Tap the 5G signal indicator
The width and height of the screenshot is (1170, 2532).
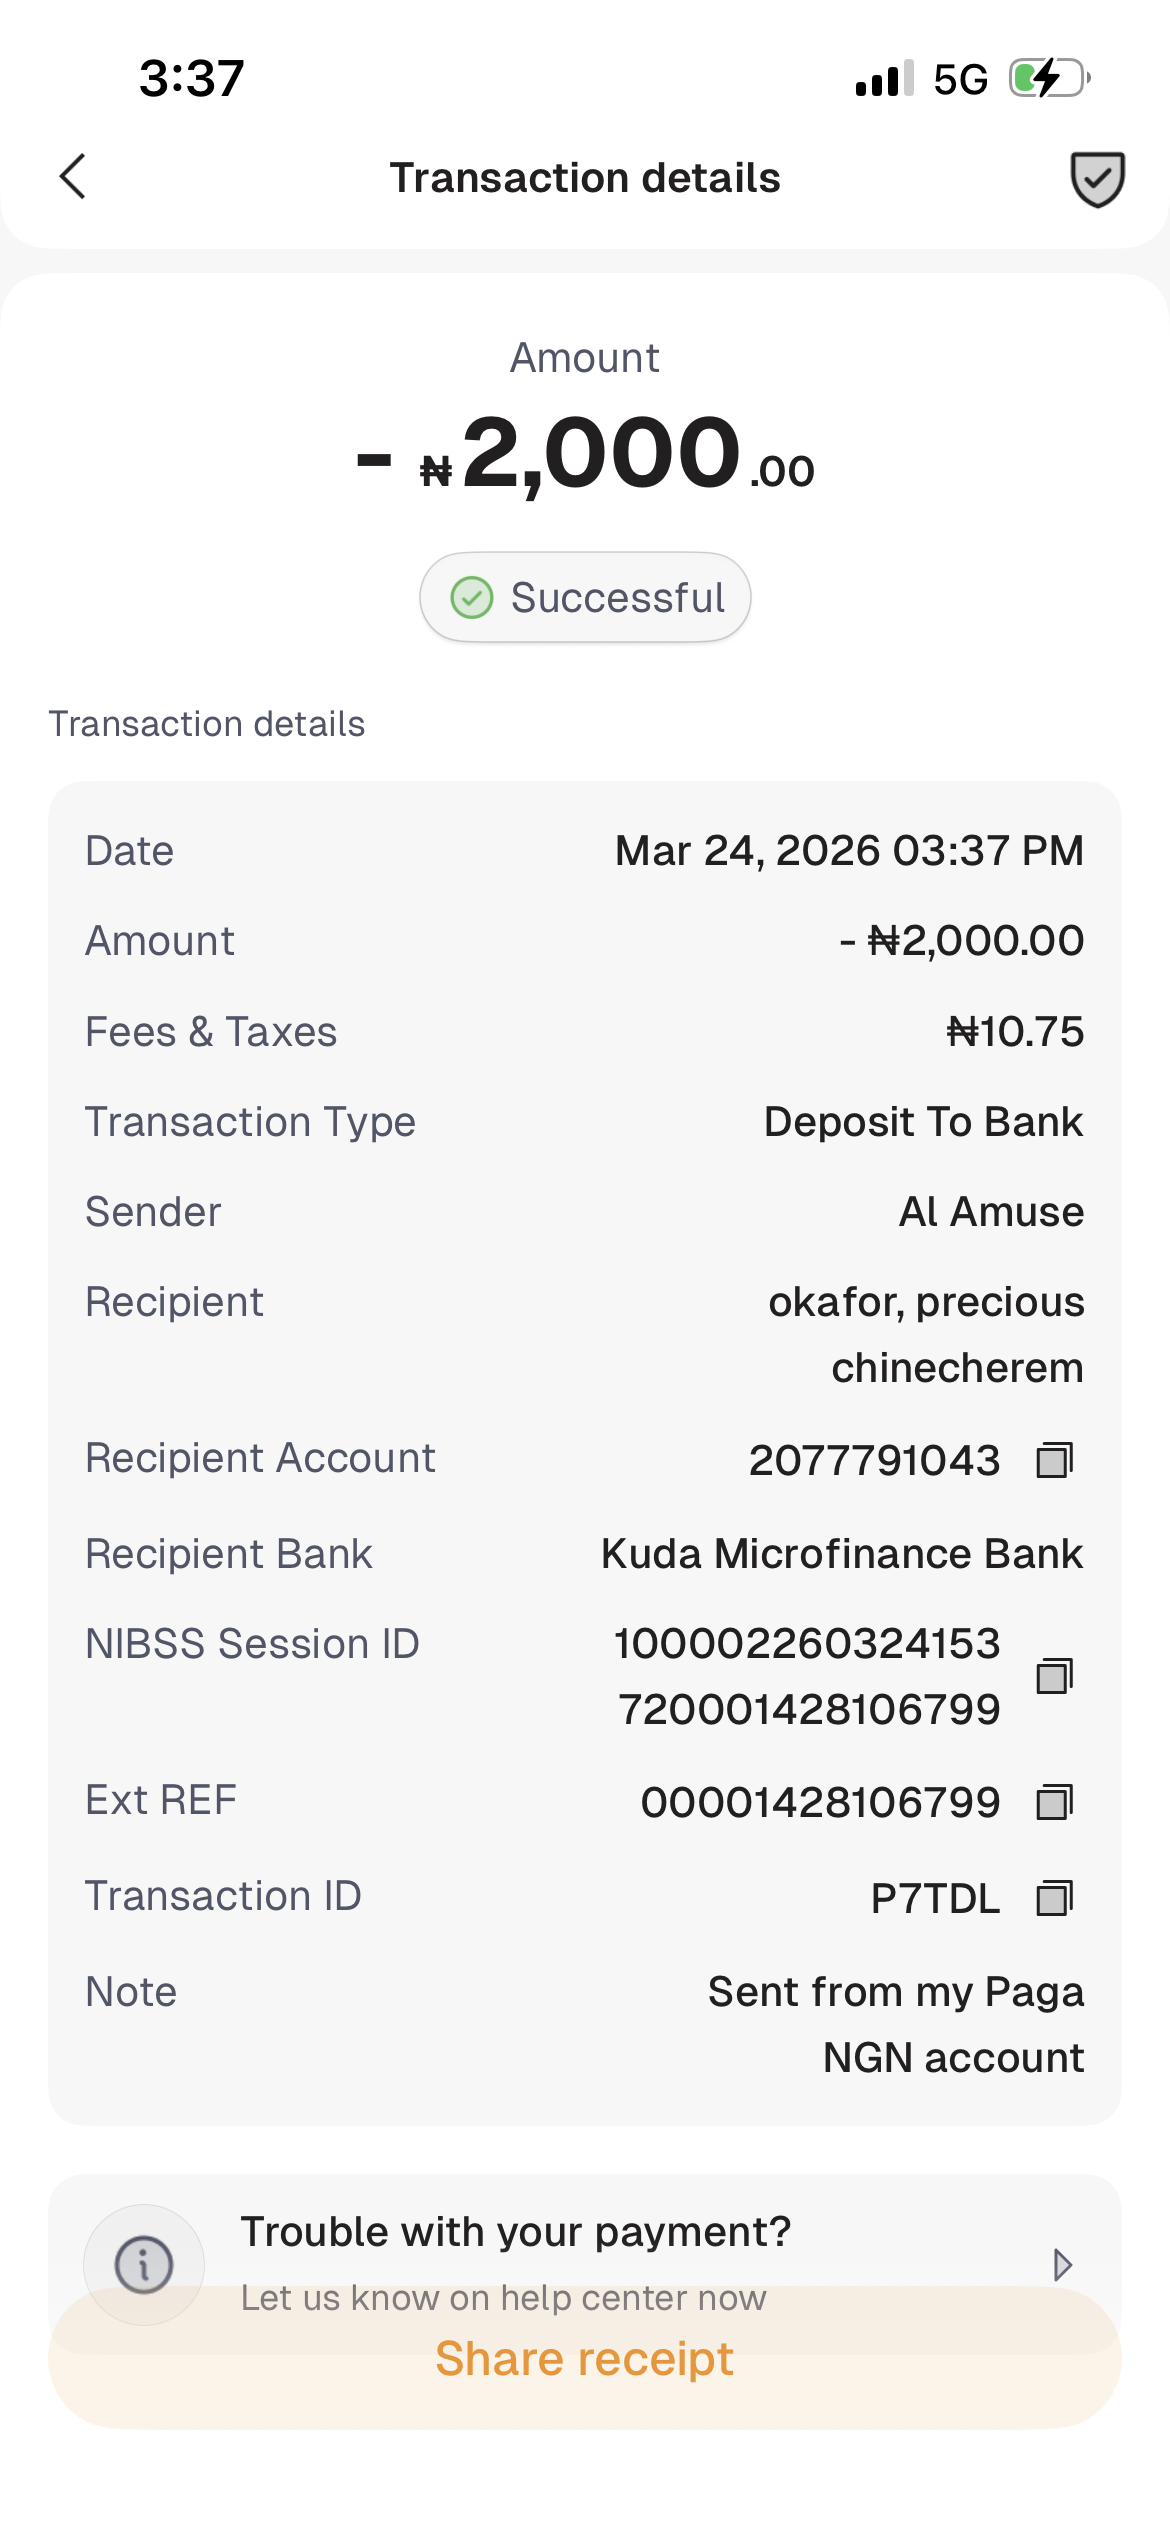960,79
